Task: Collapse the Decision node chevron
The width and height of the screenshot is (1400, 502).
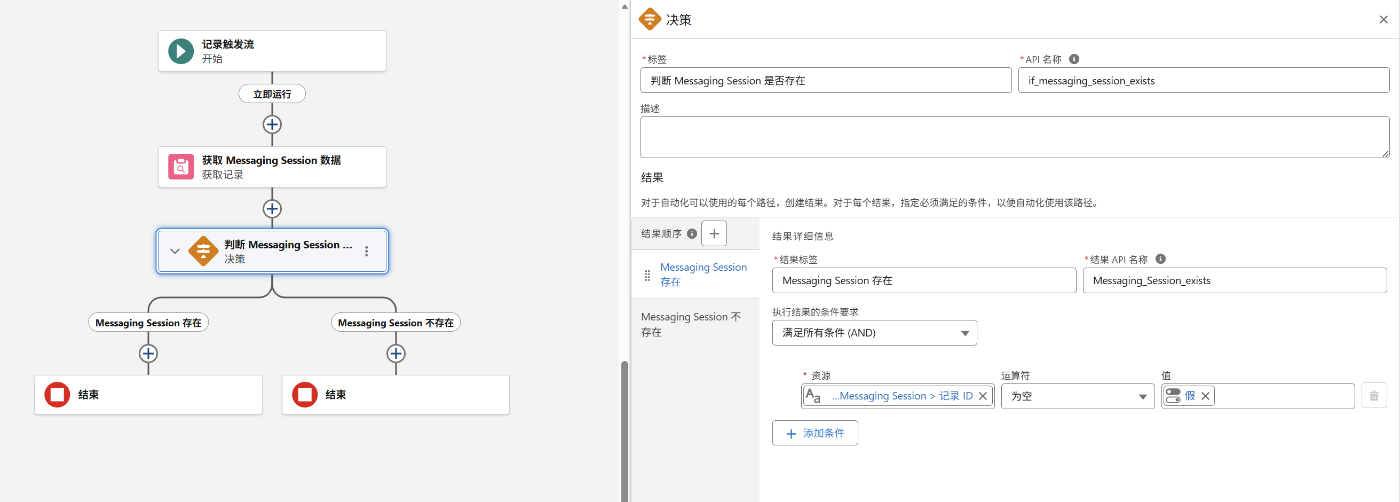Action: 175,251
